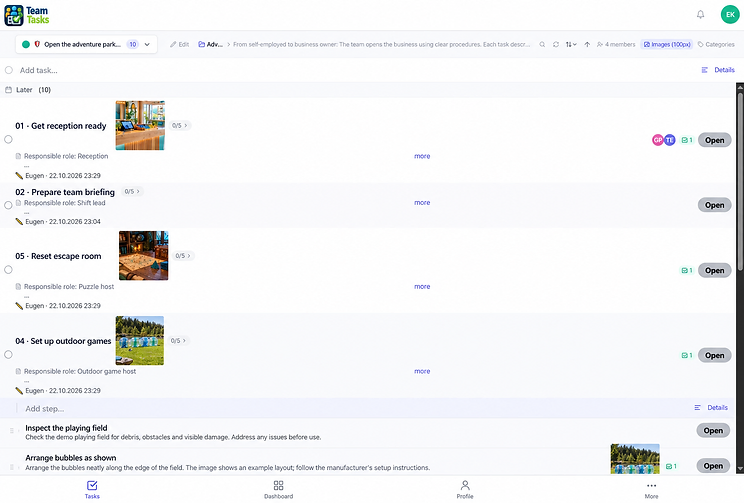744x503 pixels.
Task: Collapse 0/5 steps of Set up outdoor games
Action: pyautogui.click(x=178, y=341)
